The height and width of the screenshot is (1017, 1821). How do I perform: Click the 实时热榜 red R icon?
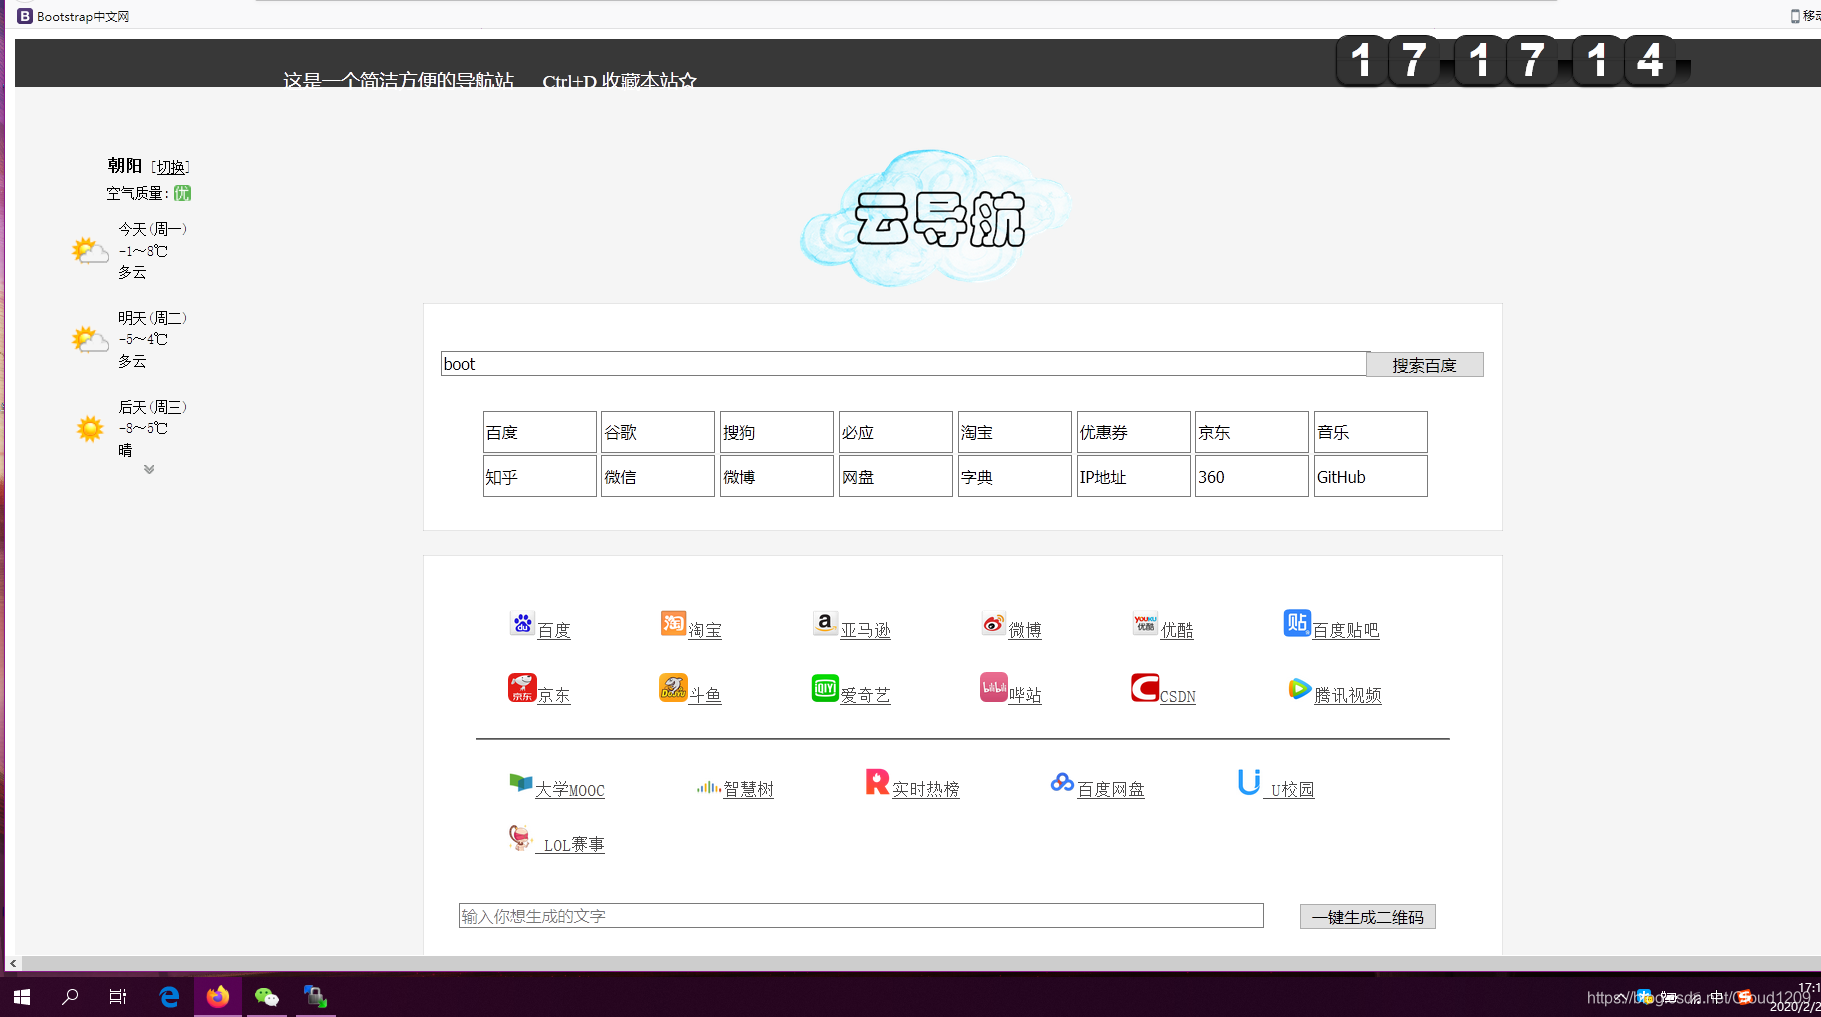pos(877,782)
